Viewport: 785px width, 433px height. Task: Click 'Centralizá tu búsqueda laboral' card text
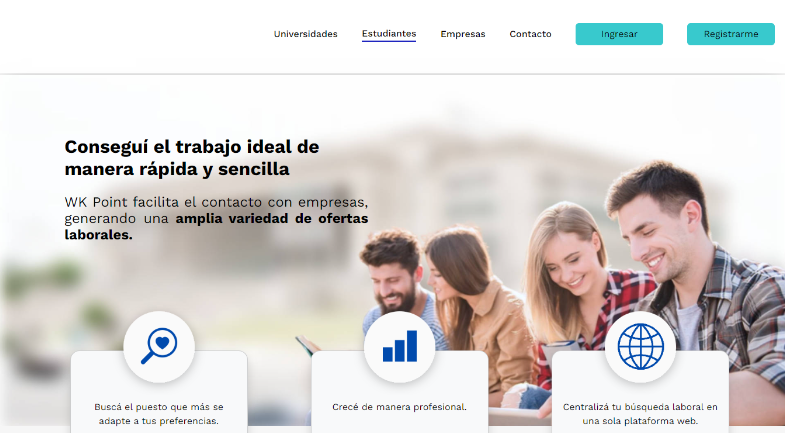click(x=640, y=414)
